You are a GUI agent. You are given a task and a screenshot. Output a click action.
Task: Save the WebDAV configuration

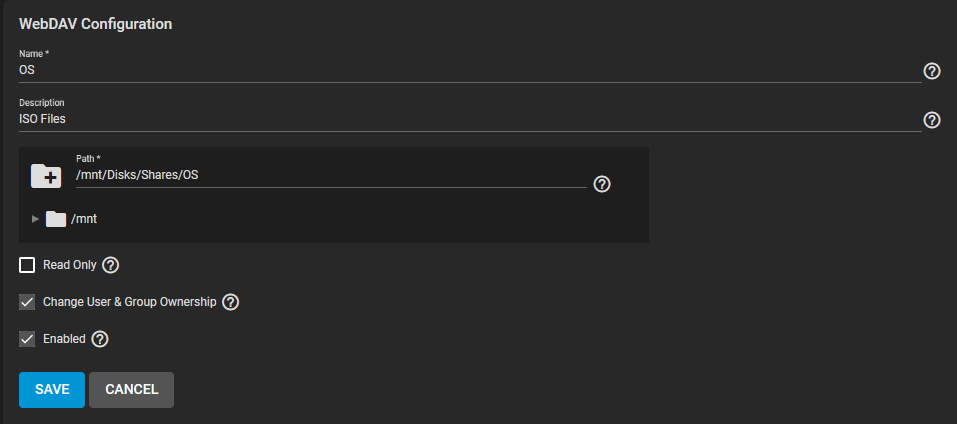pyautogui.click(x=52, y=390)
